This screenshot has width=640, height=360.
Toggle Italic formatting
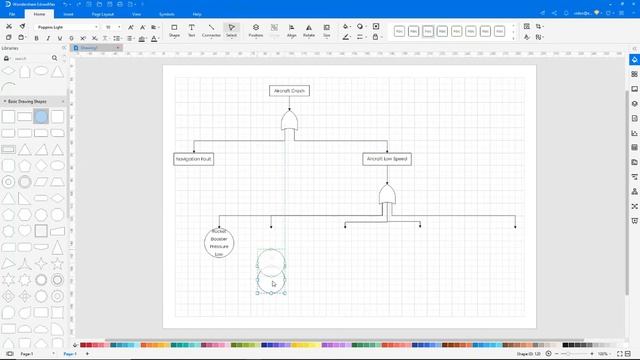(48, 38)
